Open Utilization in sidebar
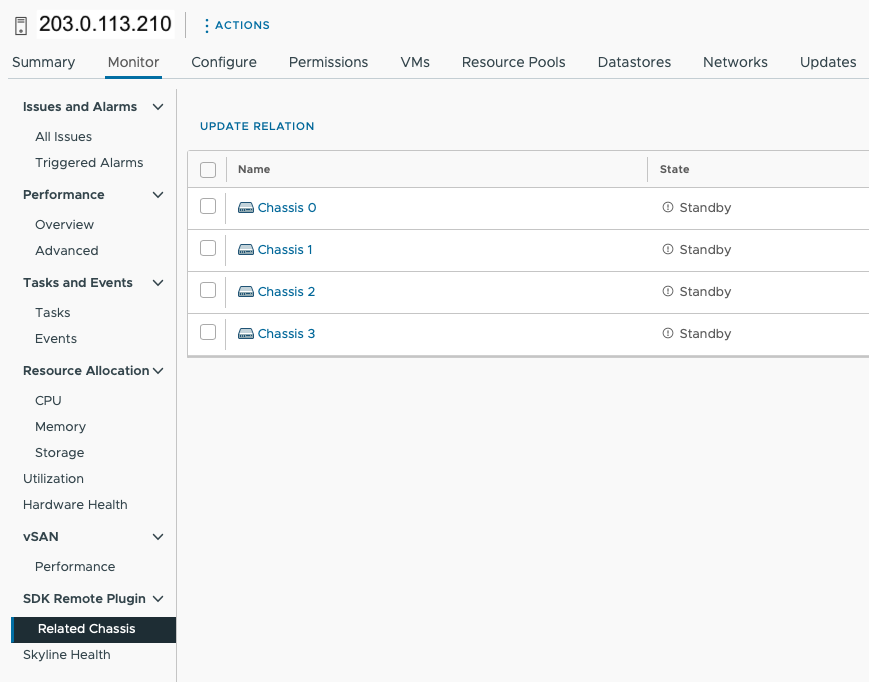 pyautogui.click(x=53, y=479)
